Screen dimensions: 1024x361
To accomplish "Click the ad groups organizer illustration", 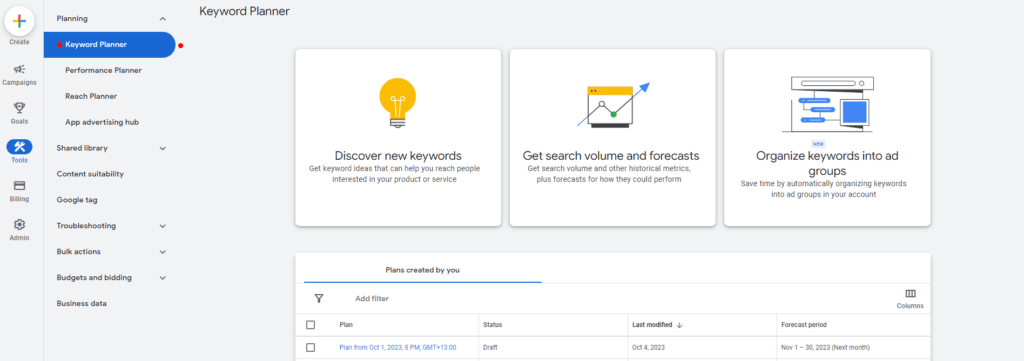I will pos(827,104).
